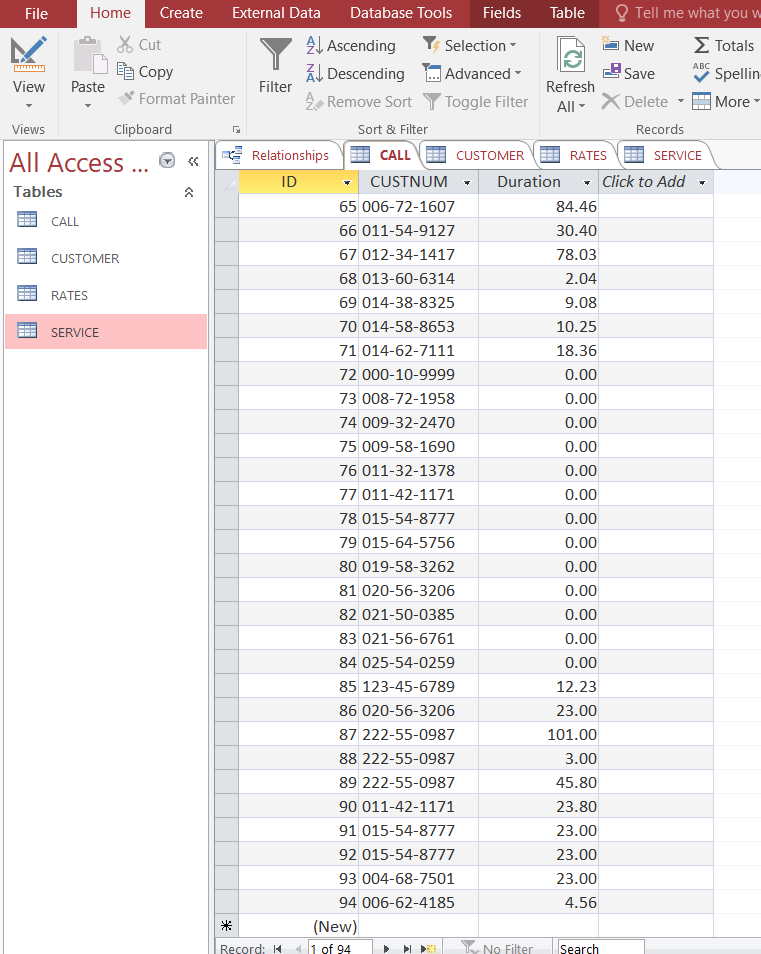The width and height of the screenshot is (761, 954).
Task: Run Spelling check
Action: tap(726, 74)
